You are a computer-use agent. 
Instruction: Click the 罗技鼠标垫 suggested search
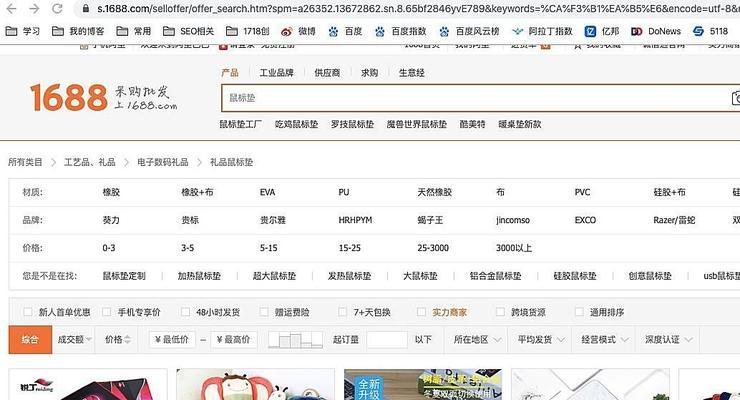353,124
